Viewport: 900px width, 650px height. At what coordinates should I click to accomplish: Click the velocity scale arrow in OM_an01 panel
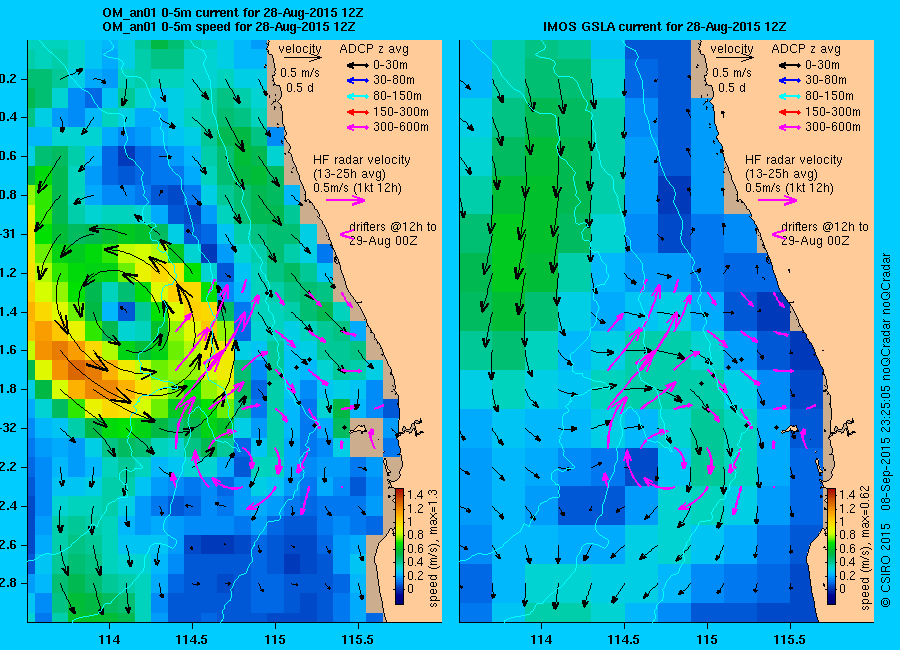tap(302, 58)
